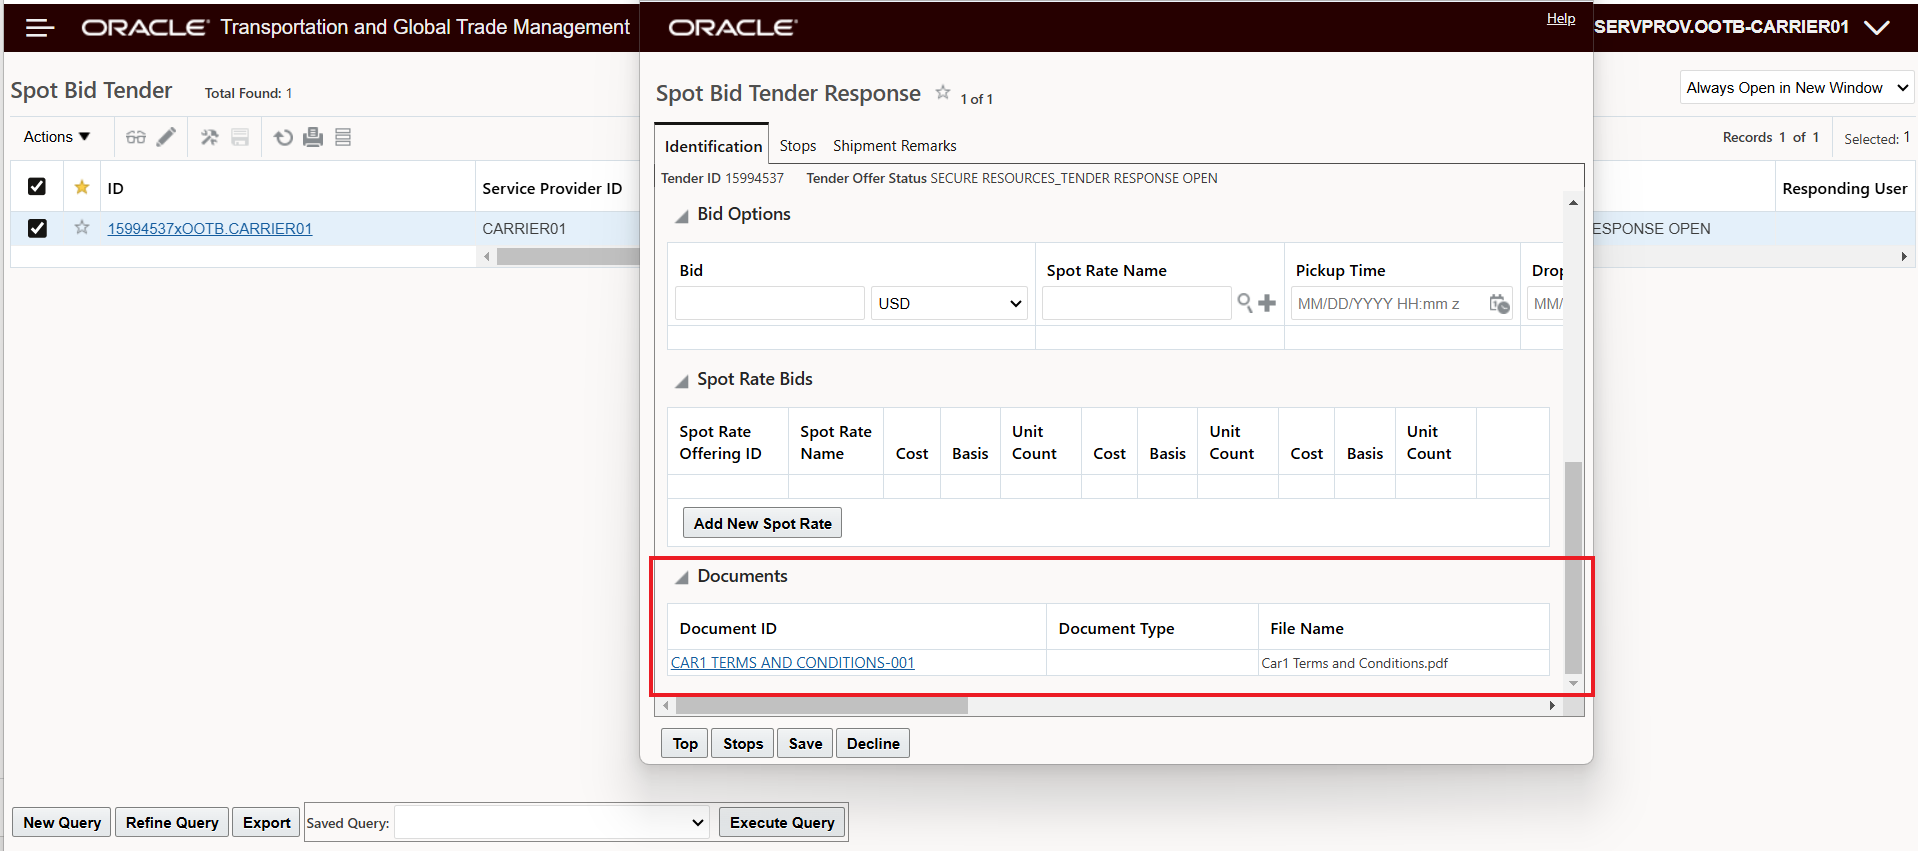1918x851 pixels.
Task: Click the results table scroll-right arrow
Action: click(1904, 257)
